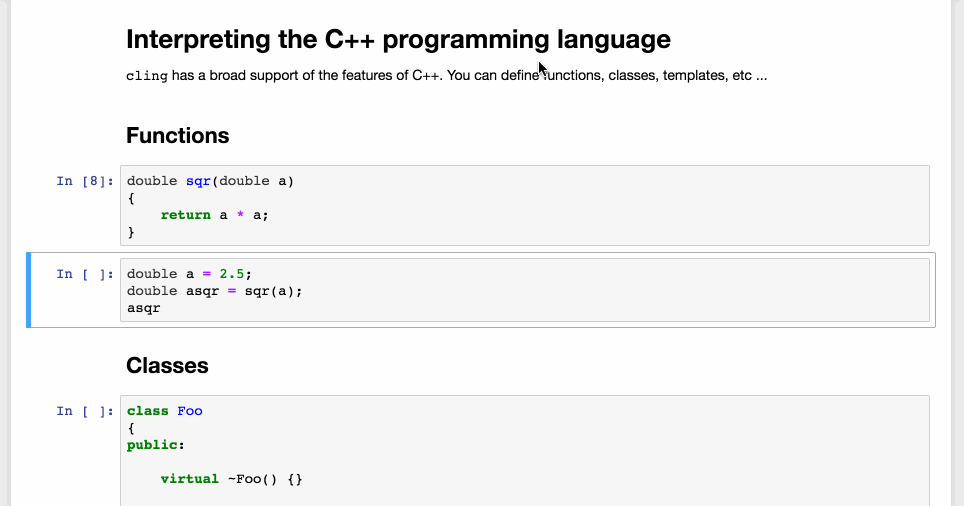Click the "class Foo" declaration line
Image resolution: width=964 pixels, height=506 pixels.
(x=165, y=411)
